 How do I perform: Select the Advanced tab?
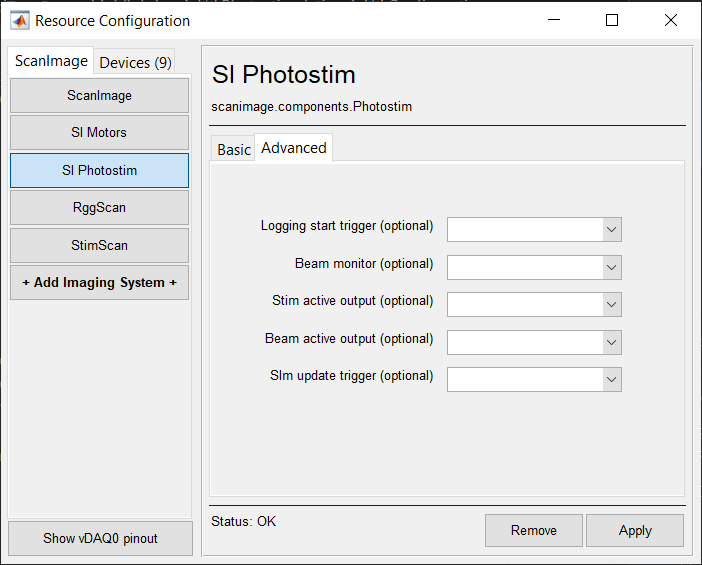point(294,148)
